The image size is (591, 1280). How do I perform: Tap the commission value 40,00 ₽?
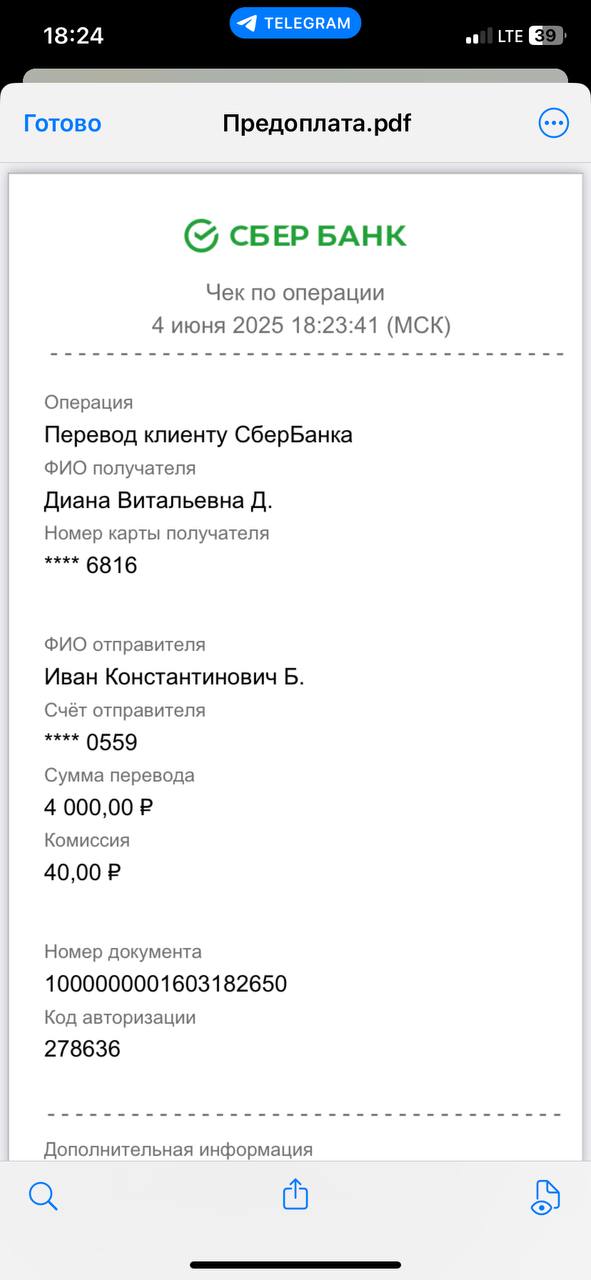[x=83, y=872]
